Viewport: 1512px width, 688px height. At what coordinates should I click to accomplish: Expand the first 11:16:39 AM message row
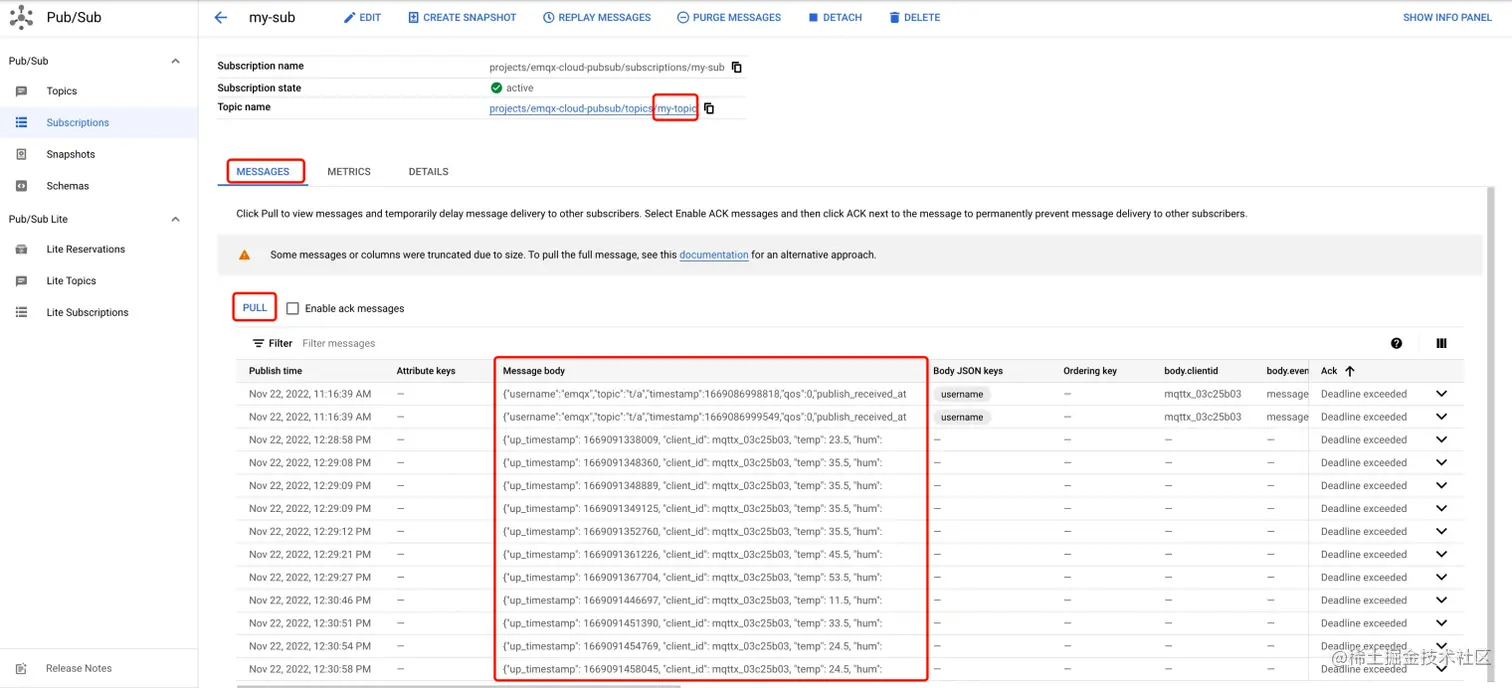pos(1441,394)
